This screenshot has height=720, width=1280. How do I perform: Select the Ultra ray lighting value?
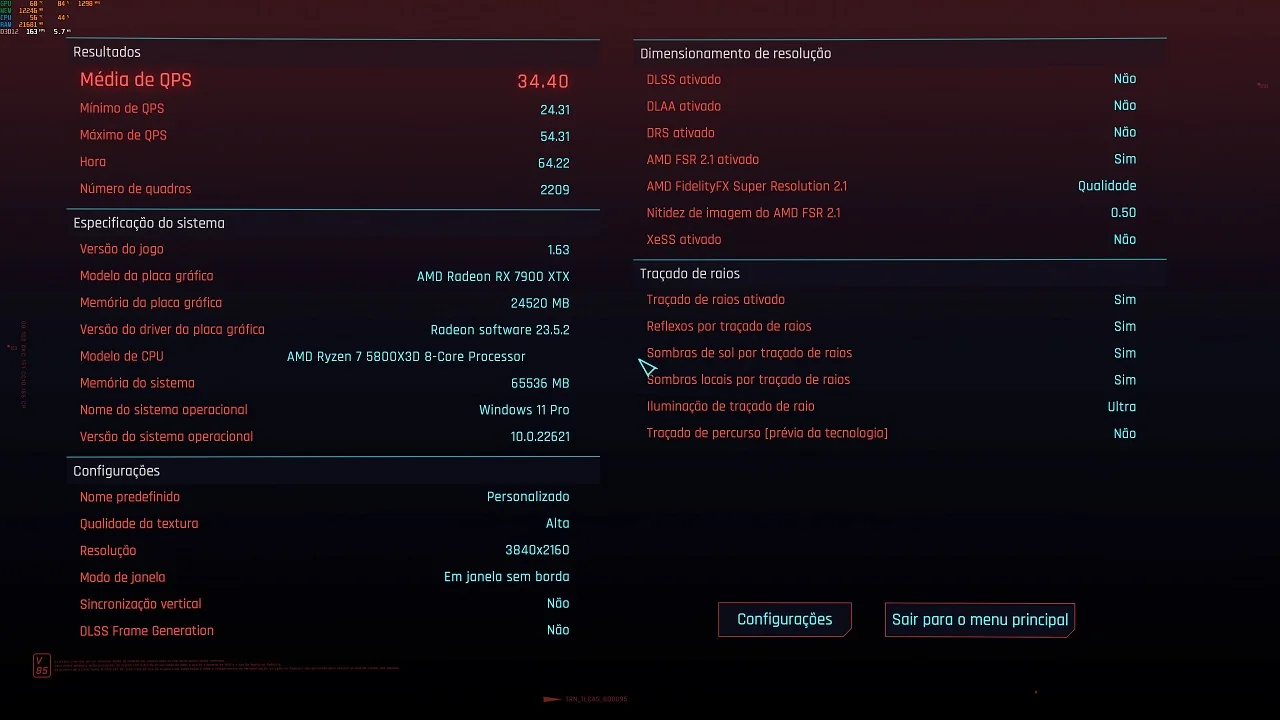[x=1122, y=407]
